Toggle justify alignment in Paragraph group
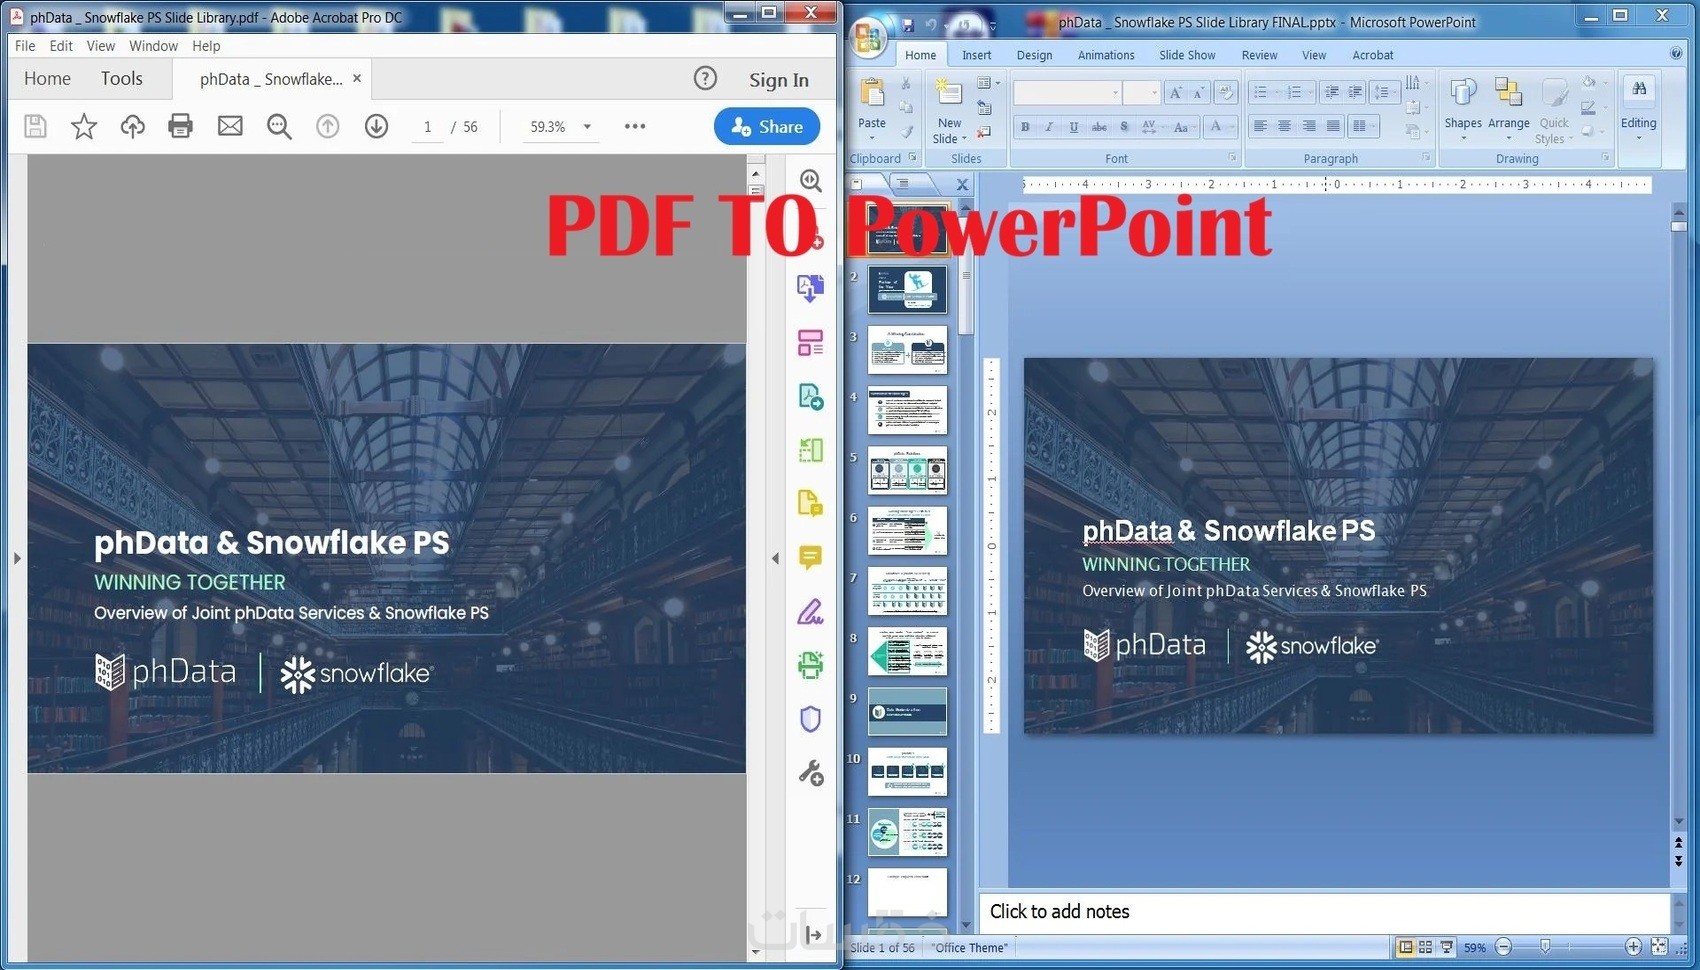This screenshot has height=970, width=1700. (1333, 126)
